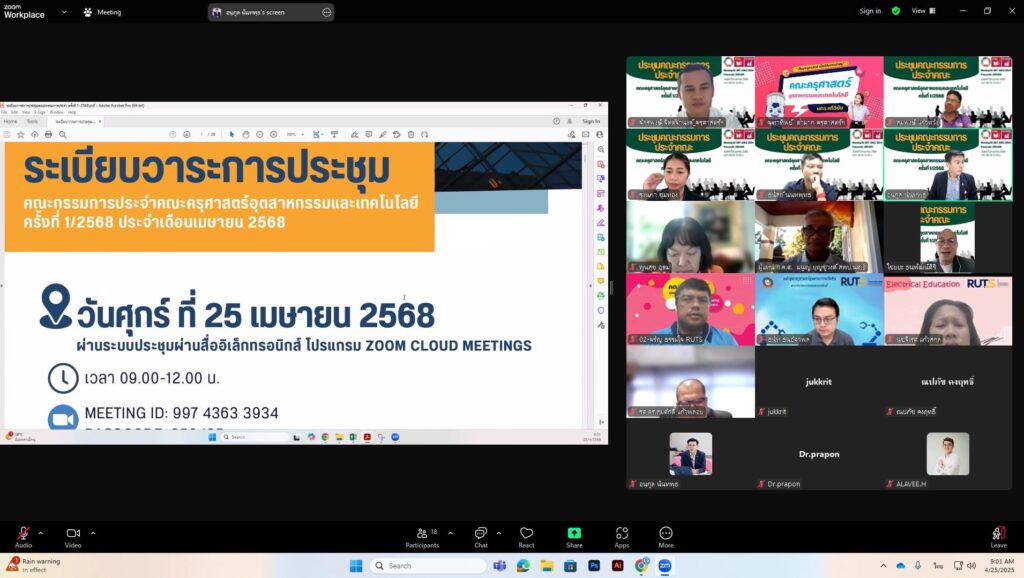Click the Acrobat print icon
The width and height of the screenshot is (1024, 578).
(x=48, y=135)
